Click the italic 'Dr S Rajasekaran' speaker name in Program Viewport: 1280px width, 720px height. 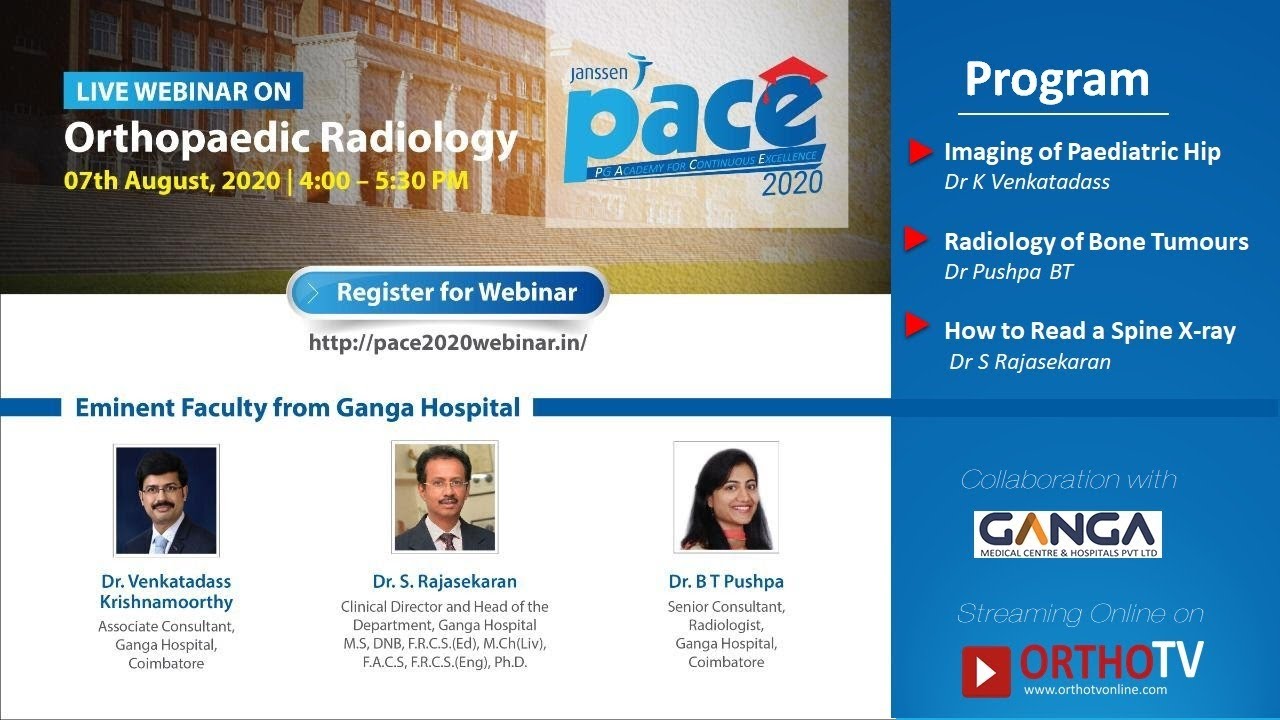pyautogui.click(x=1030, y=362)
